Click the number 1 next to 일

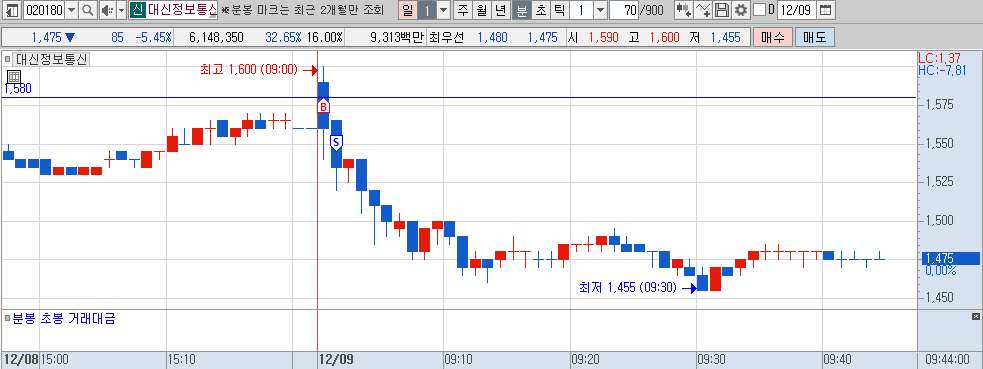(x=426, y=10)
